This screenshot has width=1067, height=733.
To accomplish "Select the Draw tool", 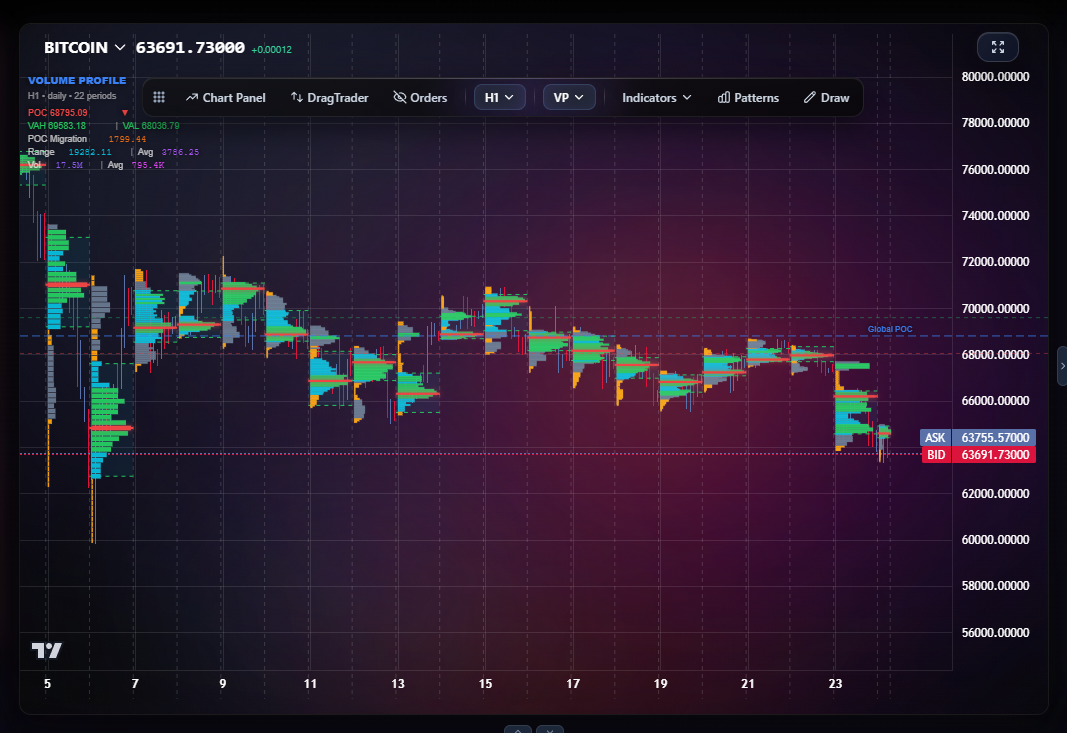I will tap(826, 97).
